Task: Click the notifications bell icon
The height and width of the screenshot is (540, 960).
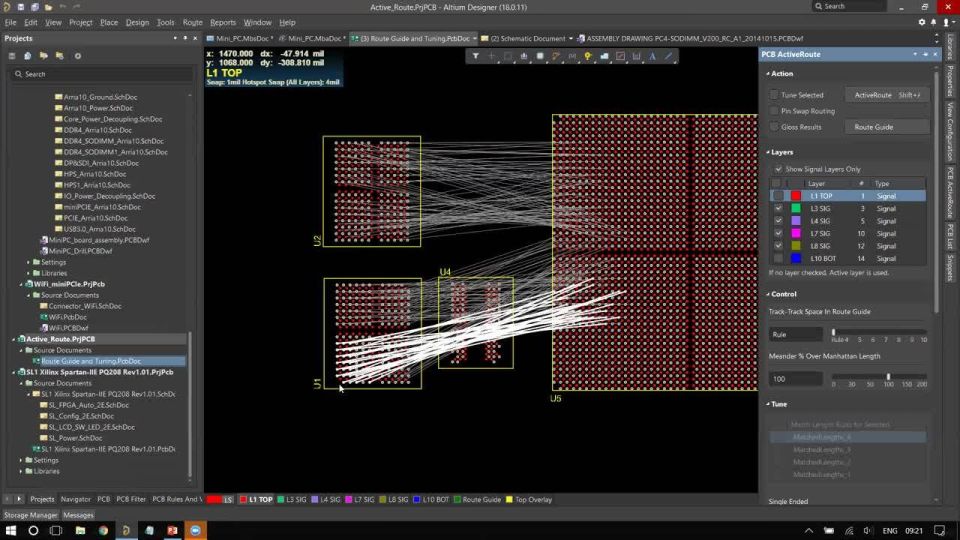Action: (x=933, y=22)
